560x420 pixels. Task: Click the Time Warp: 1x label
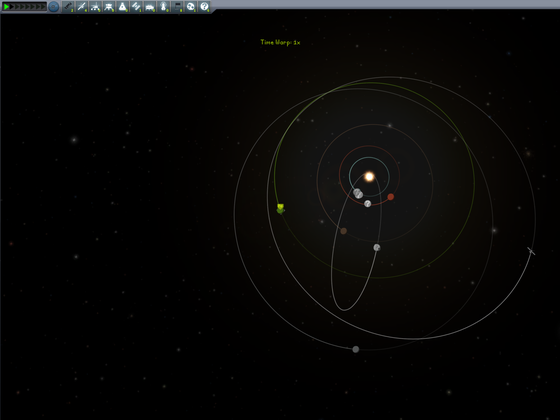(280, 42)
